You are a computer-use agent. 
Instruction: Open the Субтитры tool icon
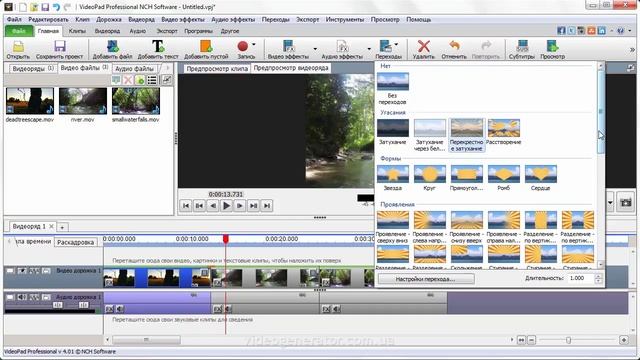coord(522,46)
